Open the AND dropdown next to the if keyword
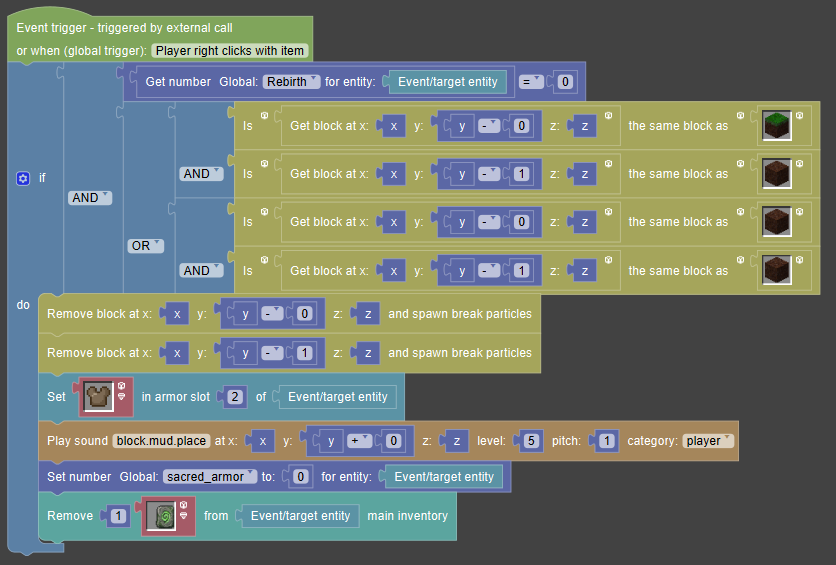 [90, 198]
